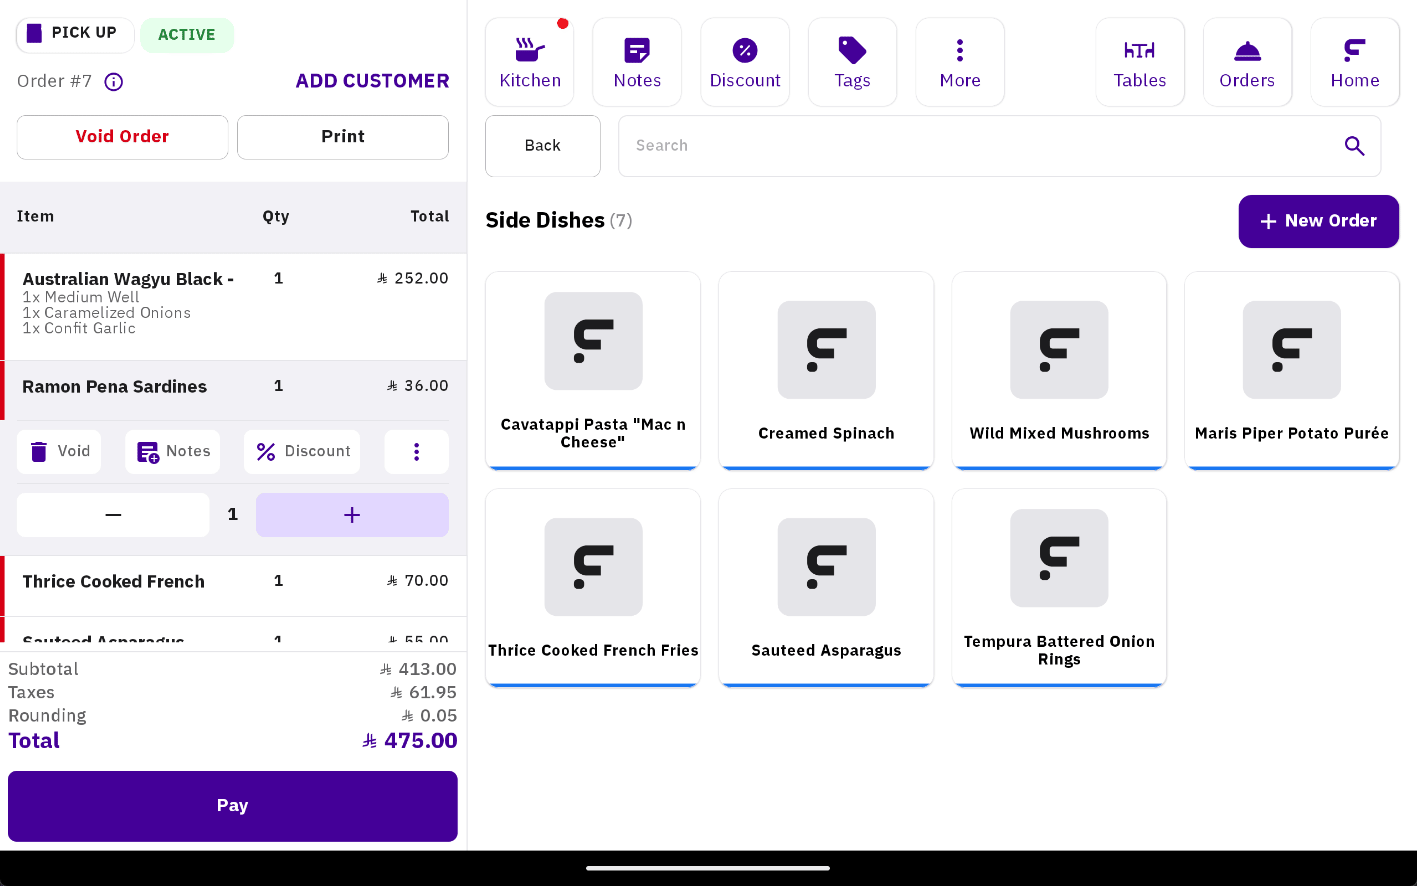Click the Void Order button

click(122, 137)
